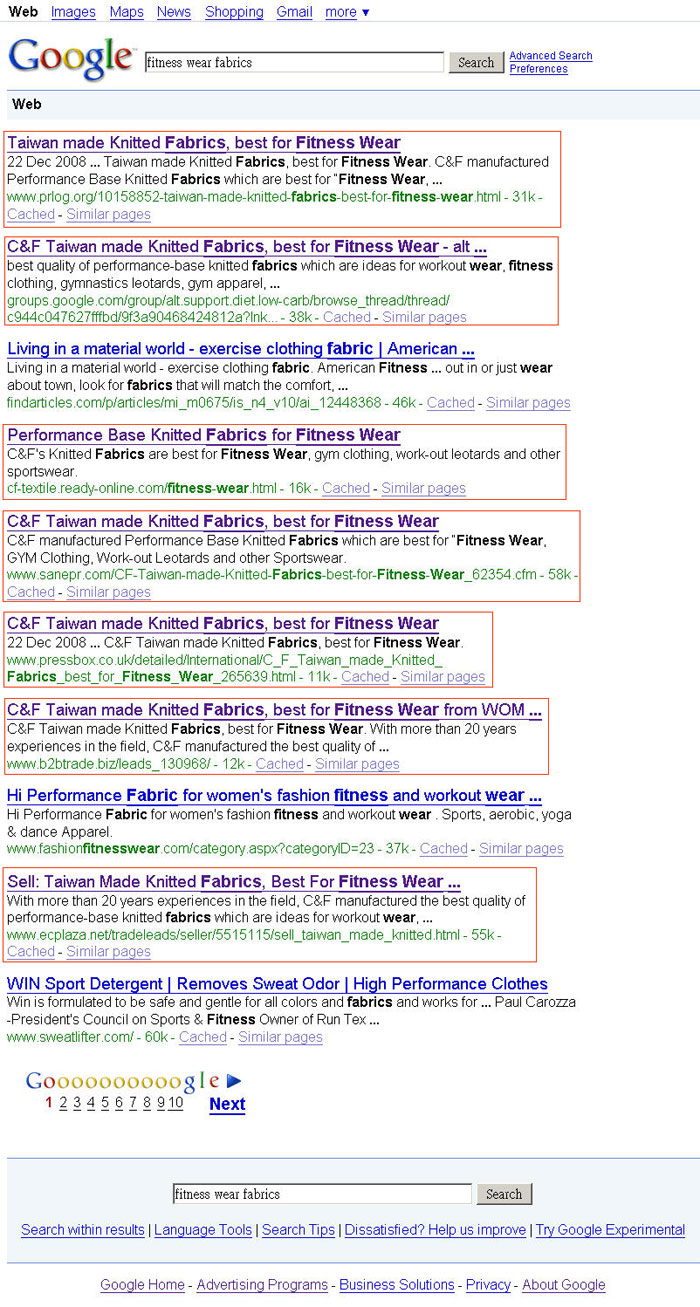The height and width of the screenshot is (1307, 700).
Task: Open Similar pages for the b2btrade.biz result
Action: (357, 764)
